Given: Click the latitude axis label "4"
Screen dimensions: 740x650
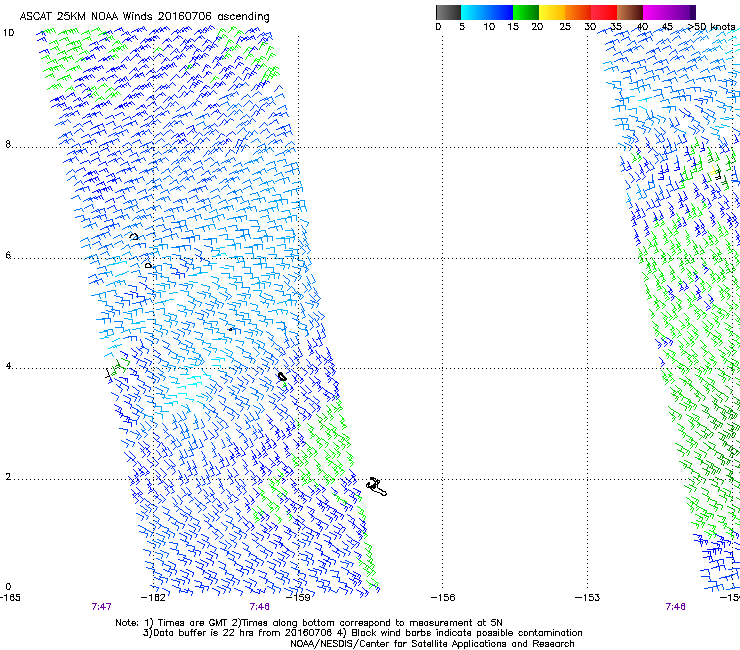Looking at the screenshot, I should point(8,366).
